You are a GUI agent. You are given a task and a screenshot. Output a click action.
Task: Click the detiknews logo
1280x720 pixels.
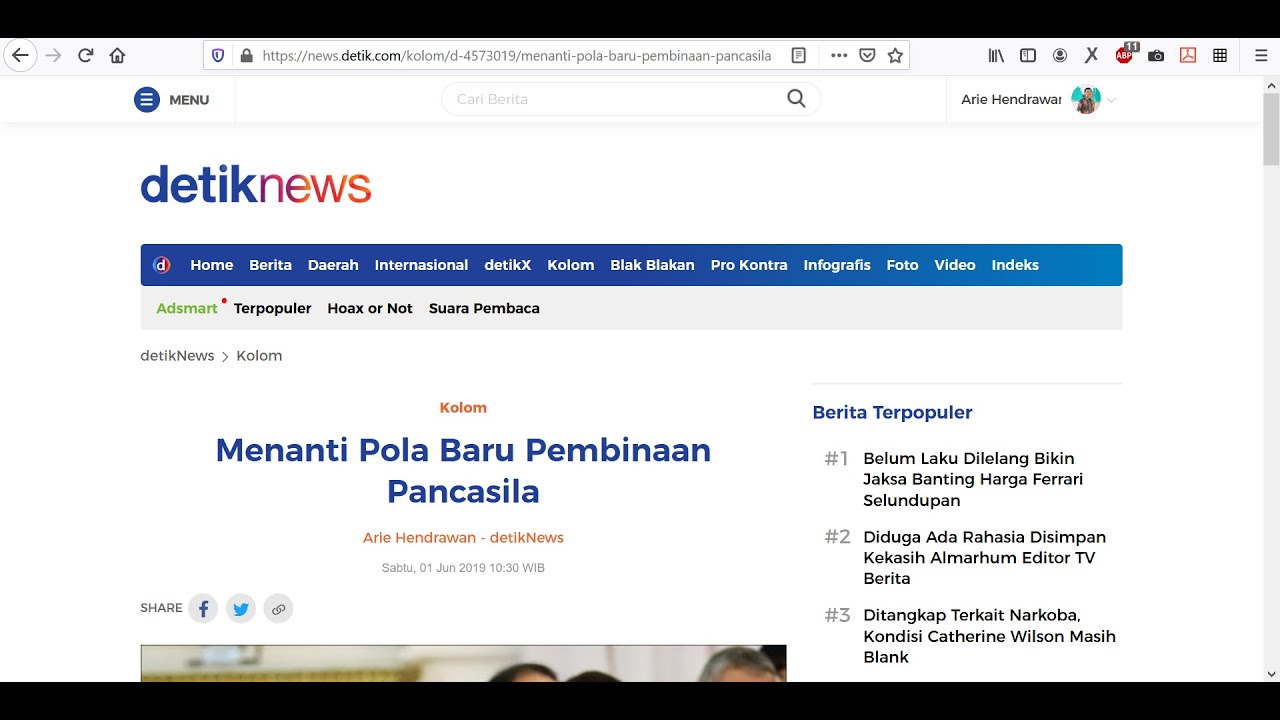256,184
